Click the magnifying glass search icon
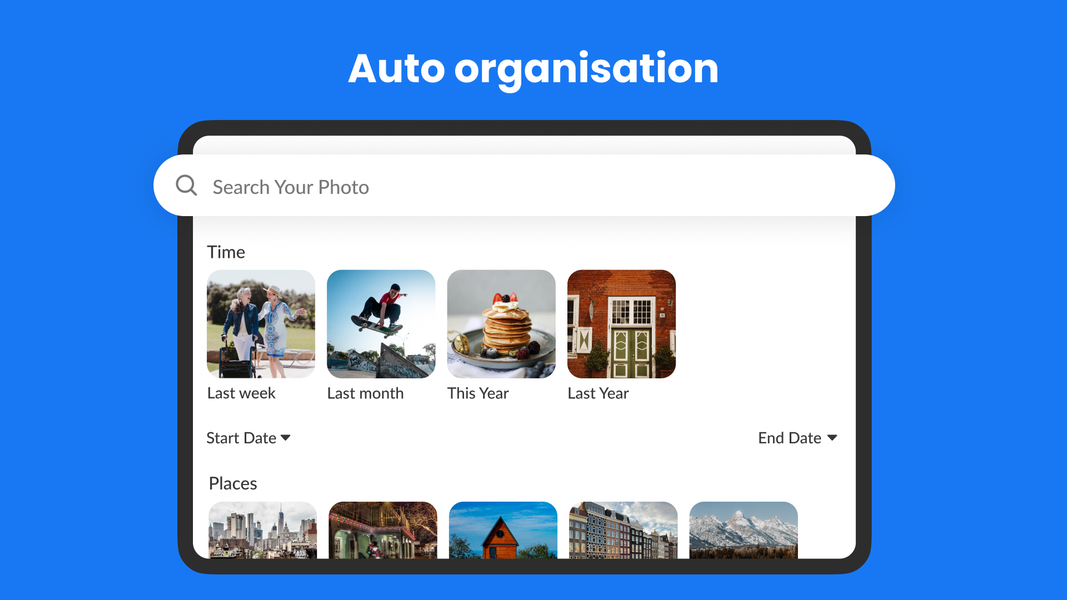Viewport: 1067px width, 600px height. [x=186, y=186]
